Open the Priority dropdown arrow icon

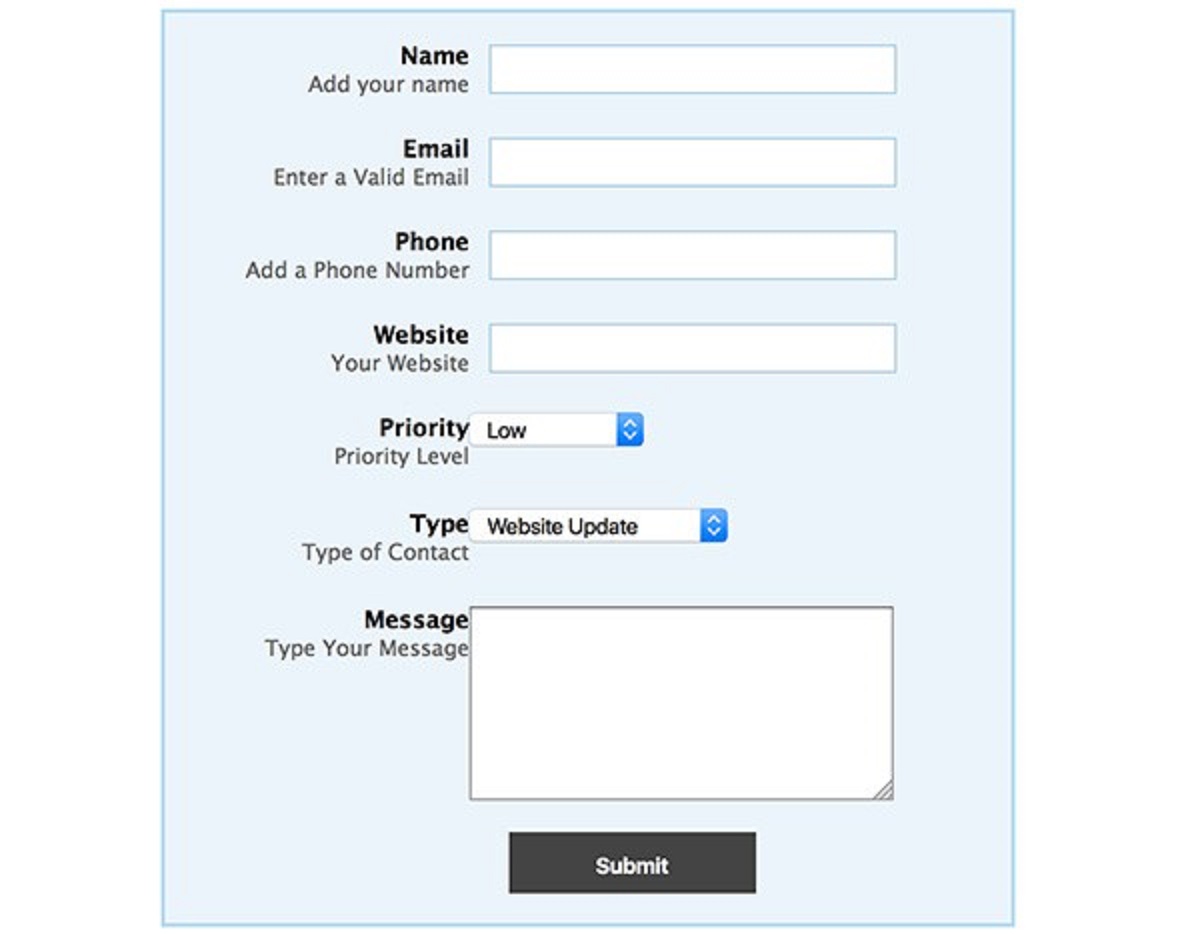pos(629,428)
